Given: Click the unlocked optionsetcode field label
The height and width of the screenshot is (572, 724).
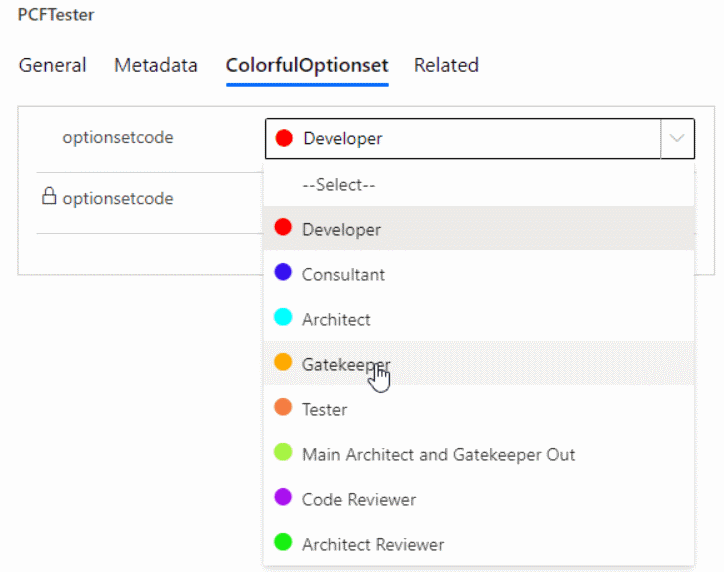Looking at the screenshot, I should point(118,138).
